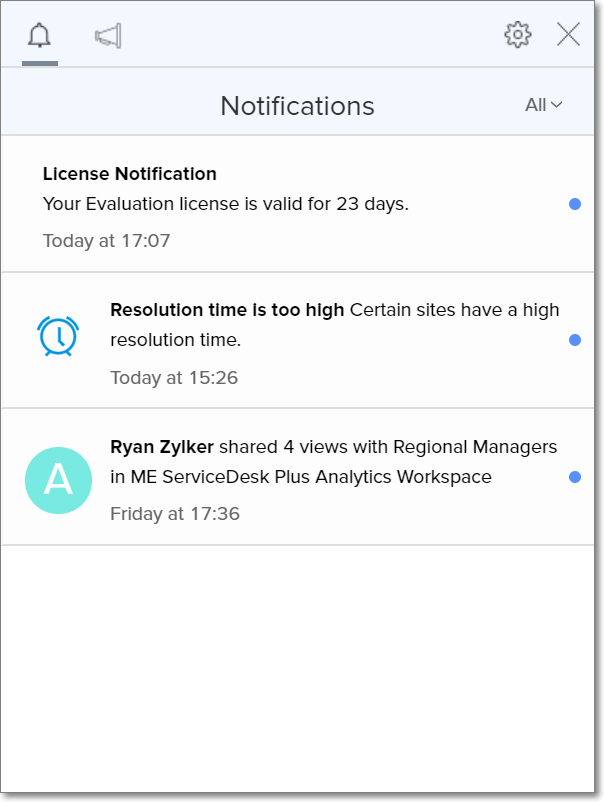The width and height of the screenshot is (604, 802).
Task: Click the chevron next to All
Action: (x=557, y=105)
